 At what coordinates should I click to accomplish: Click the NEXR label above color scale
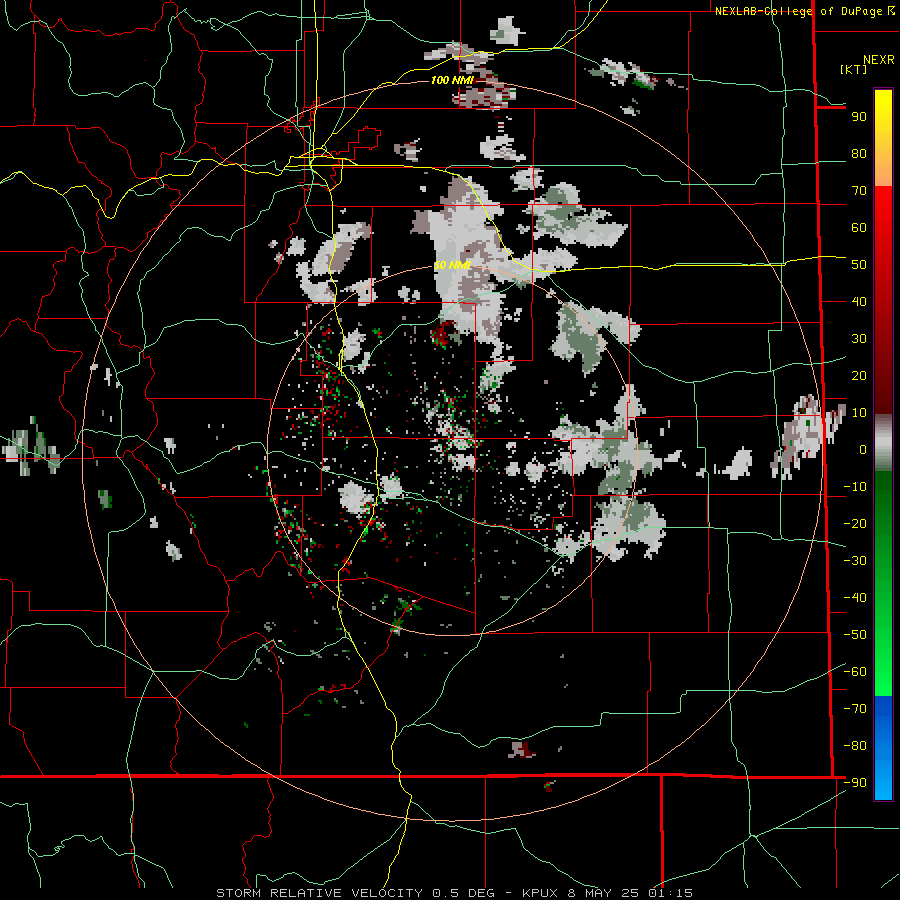click(x=878, y=60)
